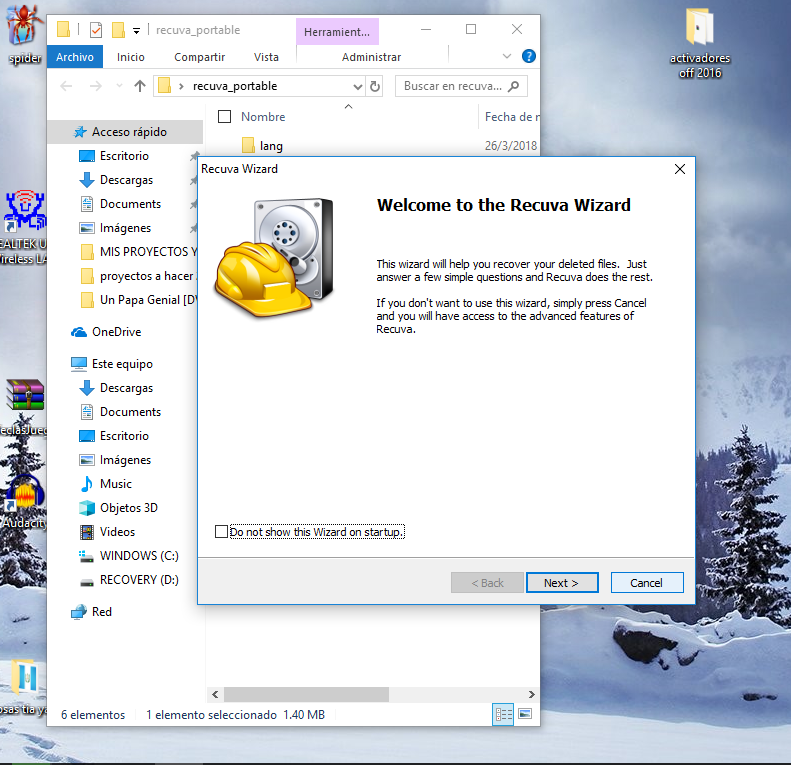Click the horizontal scrollbar right arrow
This screenshot has height=765, width=791.
click(532, 695)
